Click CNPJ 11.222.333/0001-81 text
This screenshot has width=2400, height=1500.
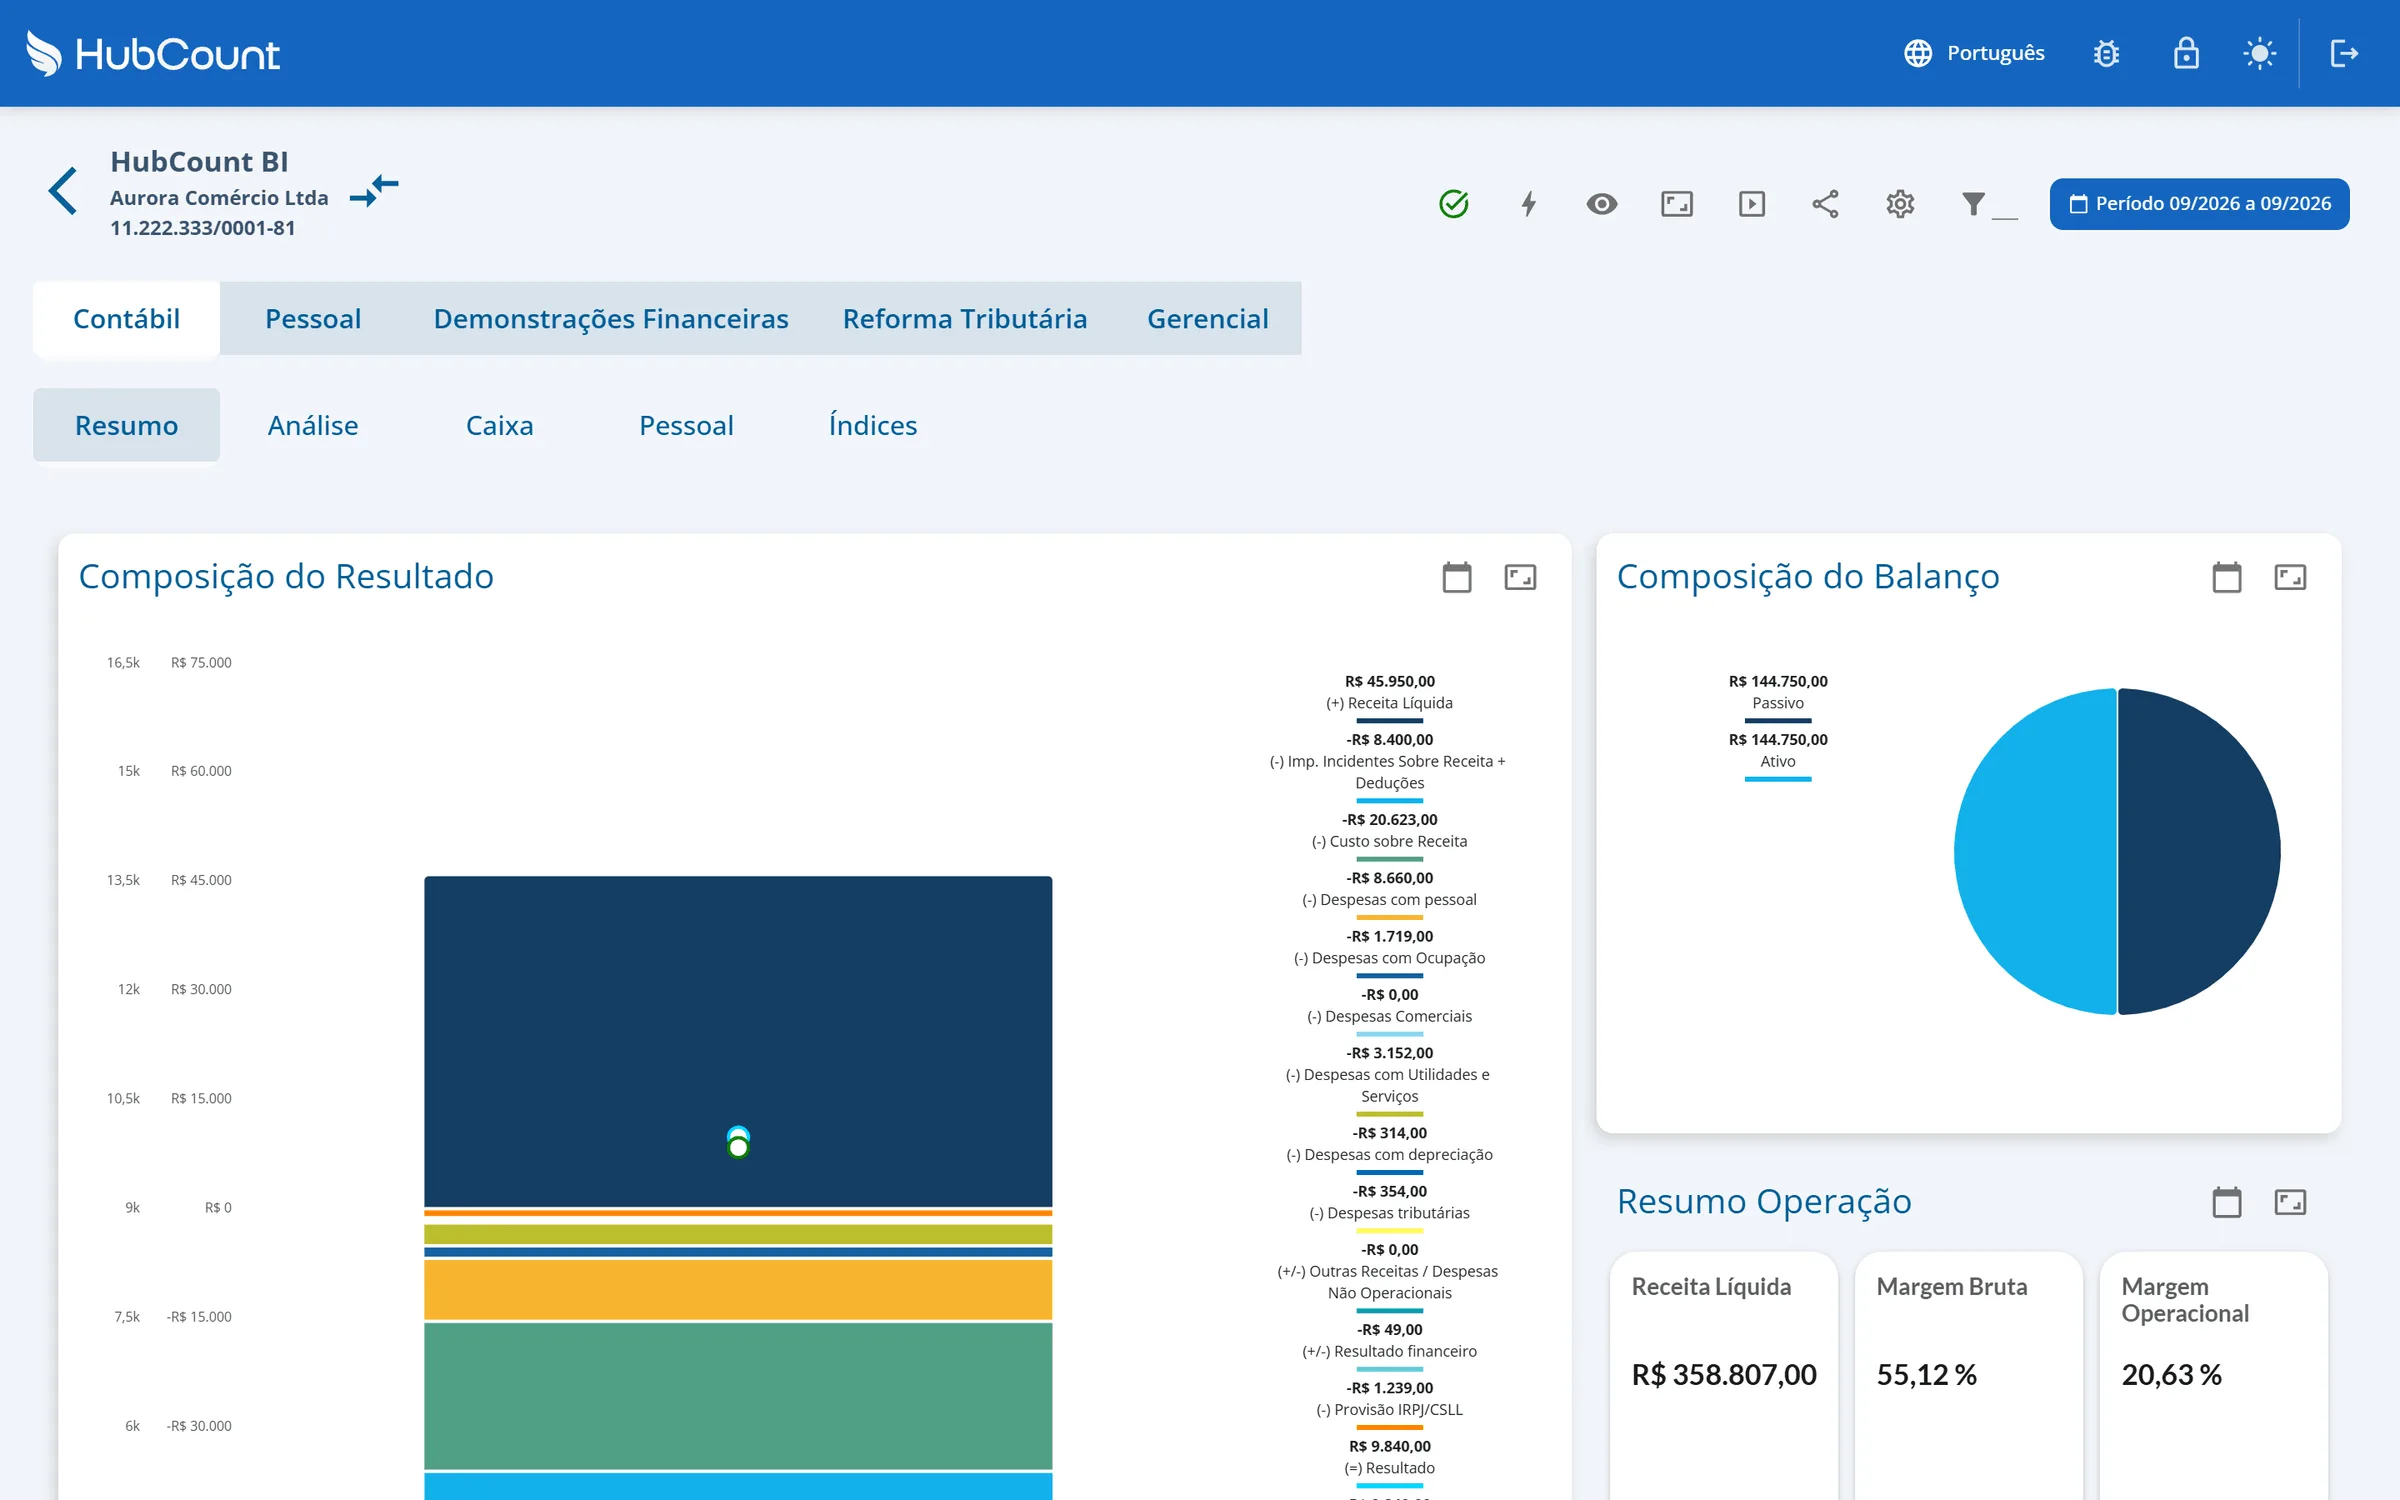pos(202,228)
